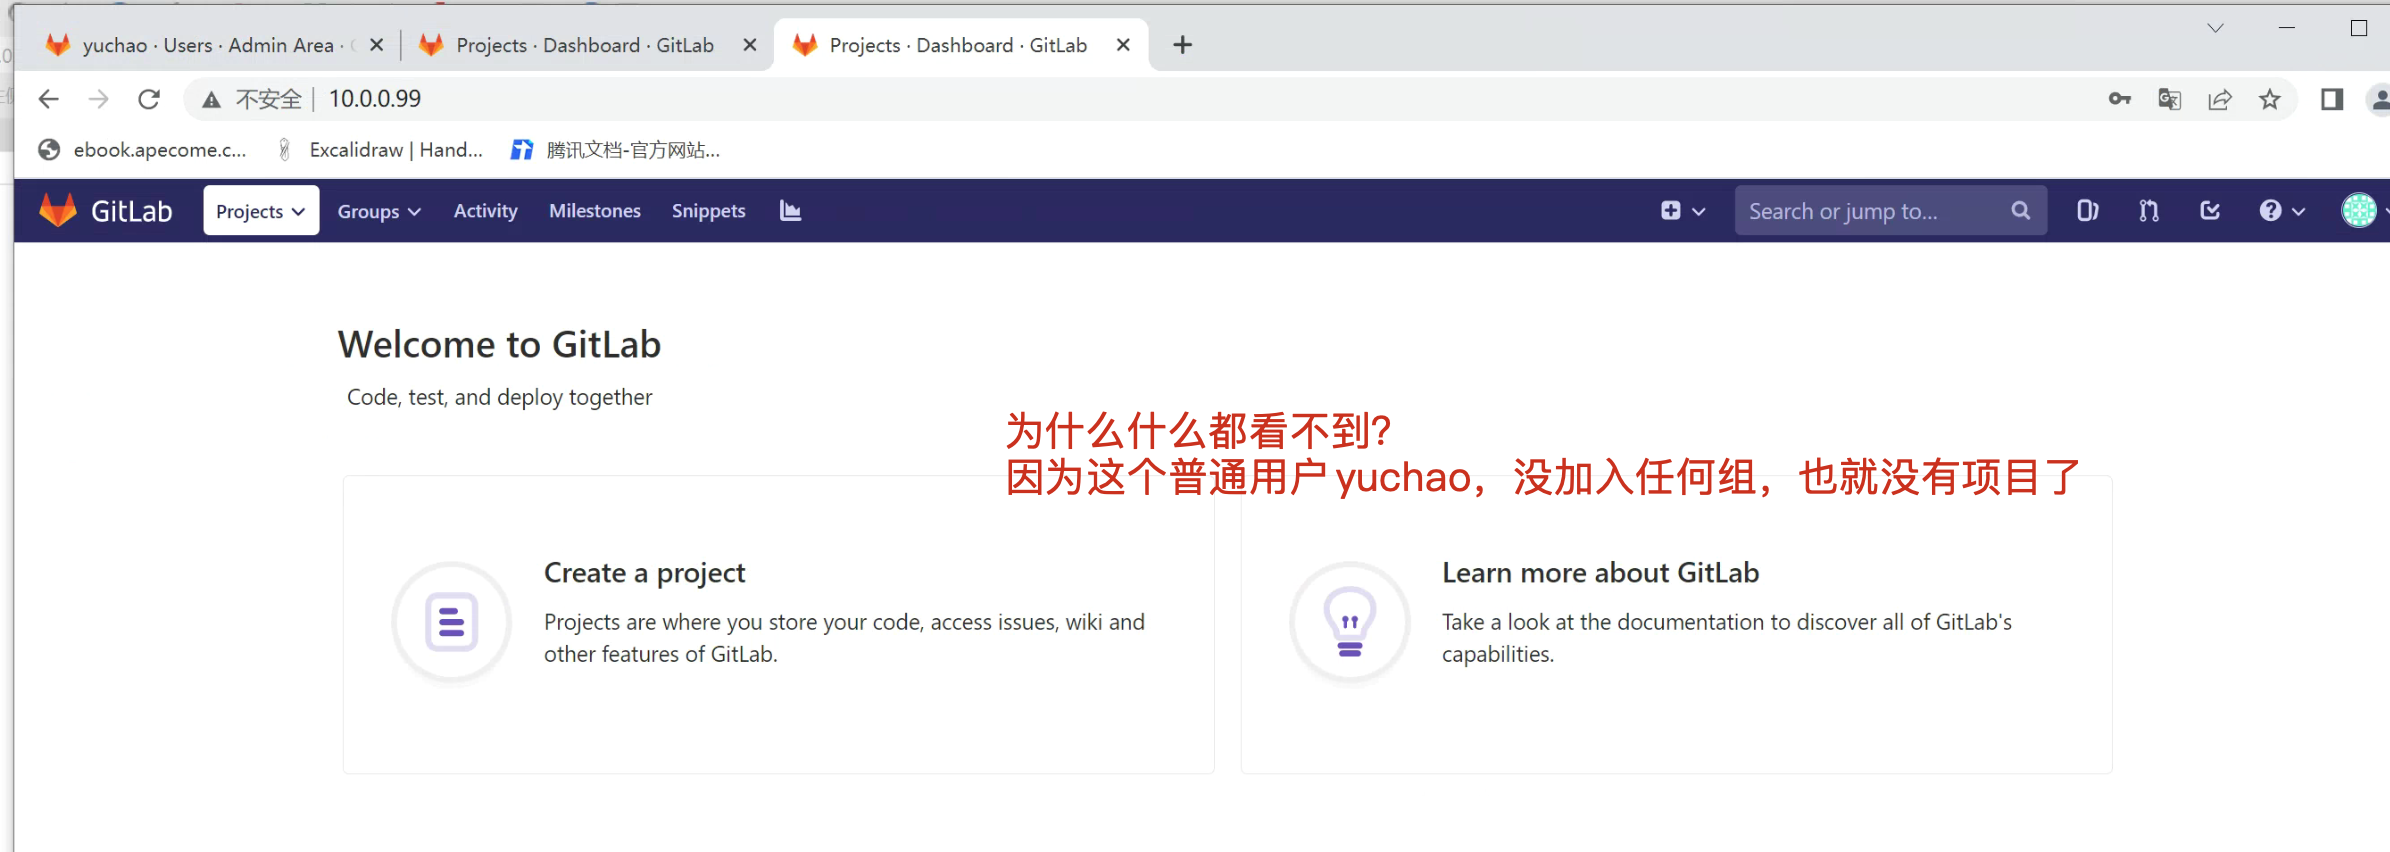This screenshot has height=852, width=2390.
Task: Click the GitLab fox logo
Action: [58, 210]
